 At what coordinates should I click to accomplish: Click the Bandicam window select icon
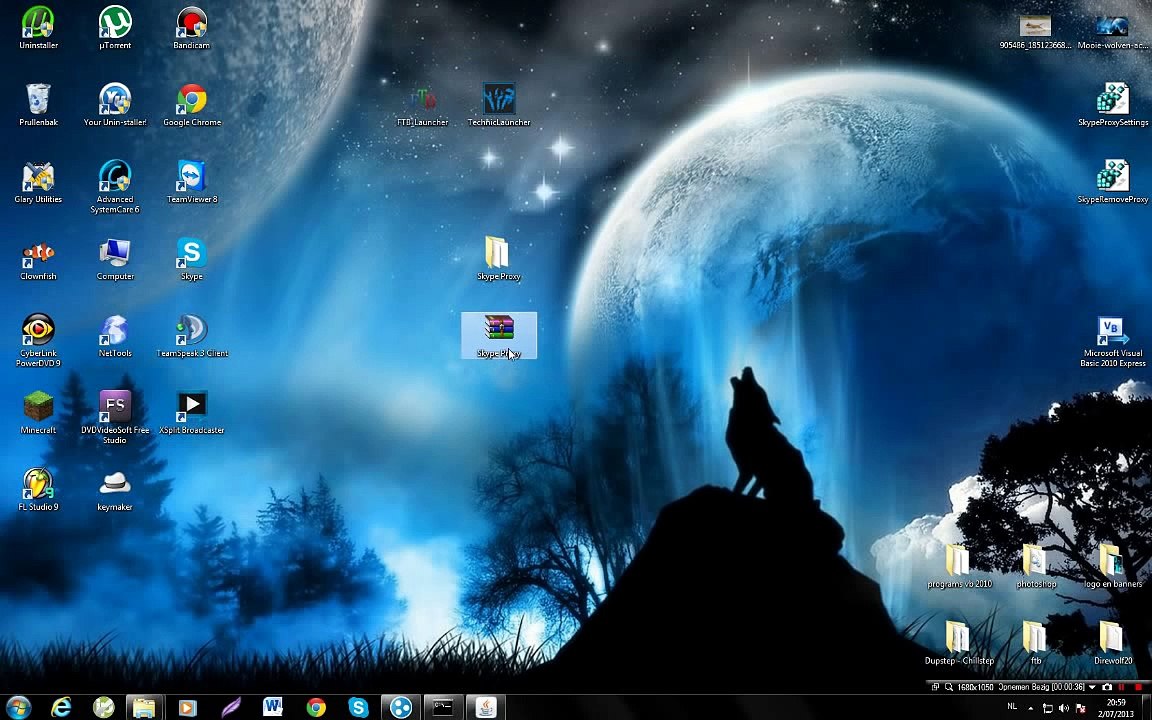coord(935,687)
